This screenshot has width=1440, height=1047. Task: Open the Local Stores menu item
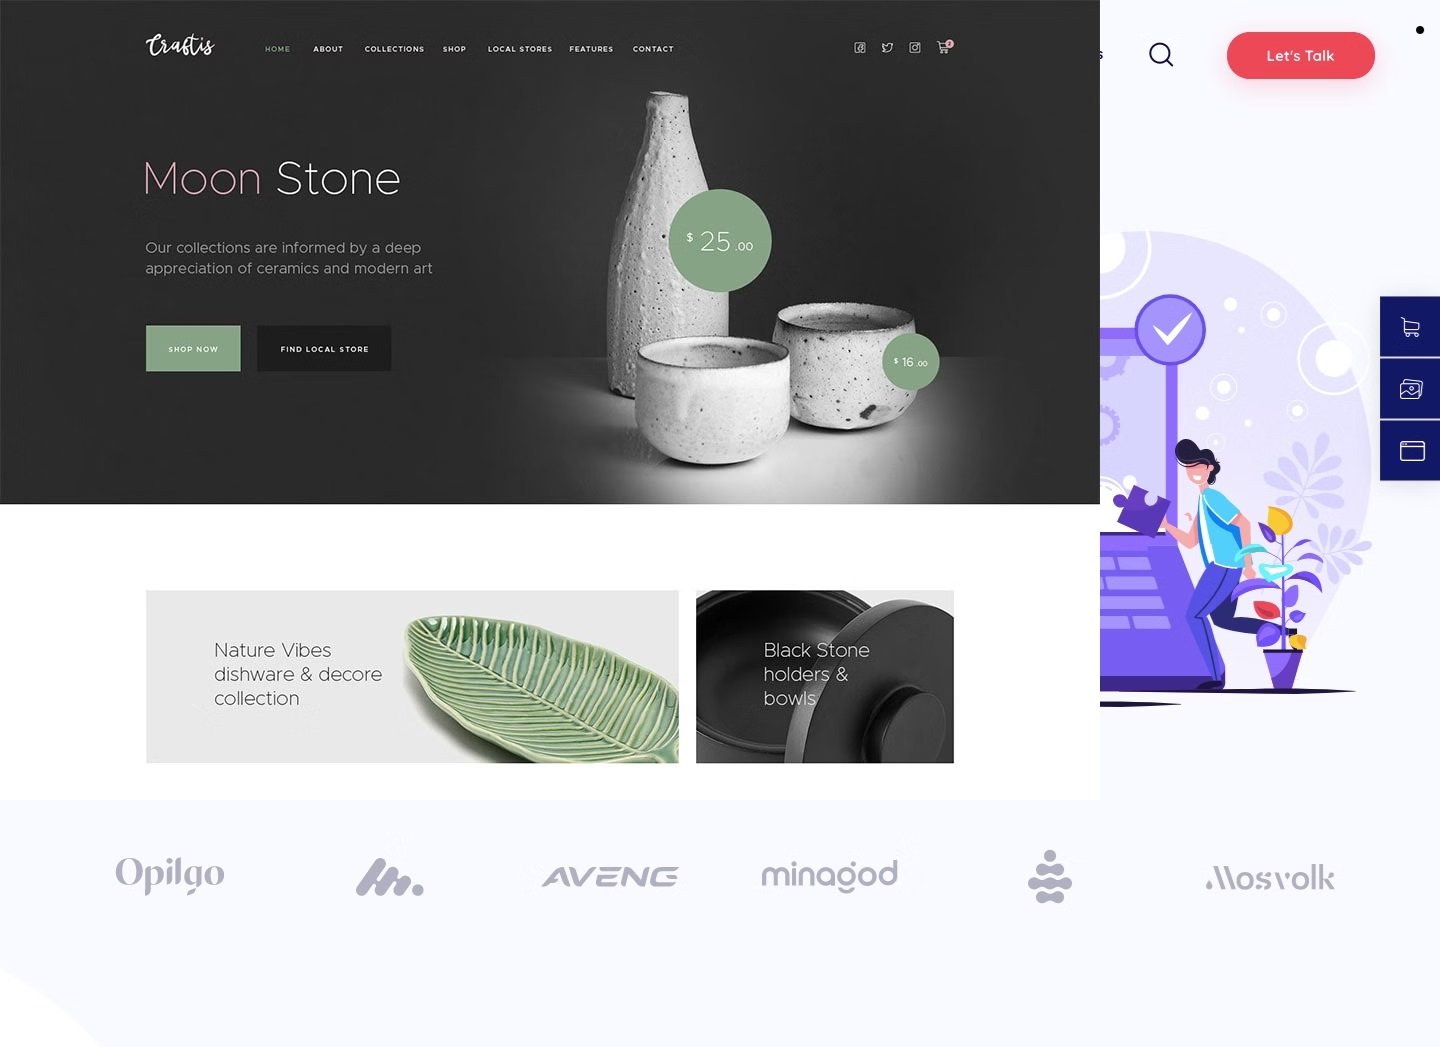519,49
